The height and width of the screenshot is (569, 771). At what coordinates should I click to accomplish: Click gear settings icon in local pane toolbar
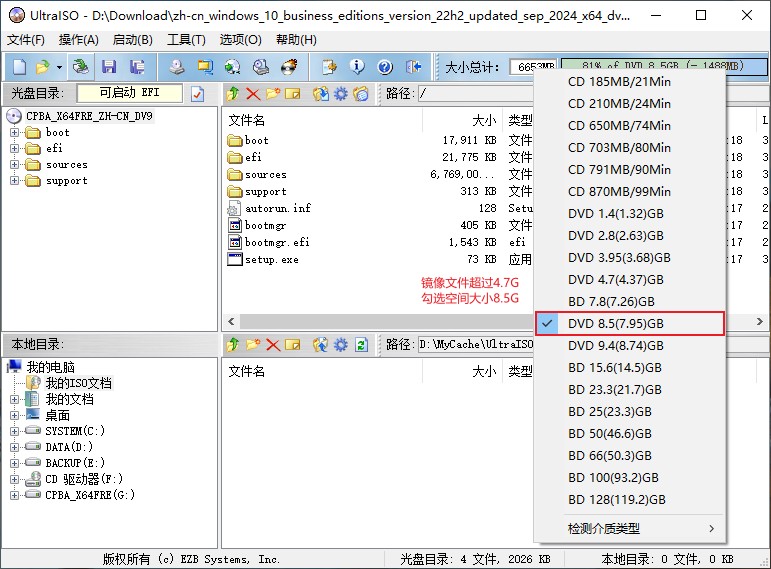(341, 344)
